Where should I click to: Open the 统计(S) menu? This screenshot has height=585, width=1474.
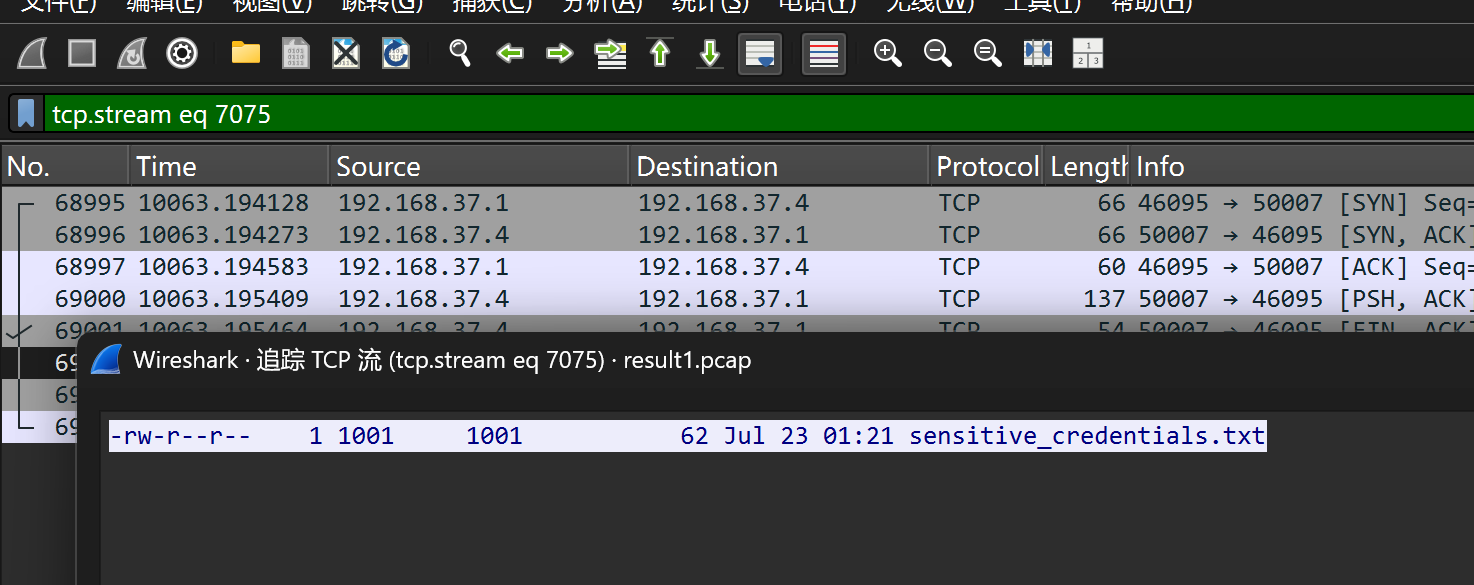[x=711, y=5]
